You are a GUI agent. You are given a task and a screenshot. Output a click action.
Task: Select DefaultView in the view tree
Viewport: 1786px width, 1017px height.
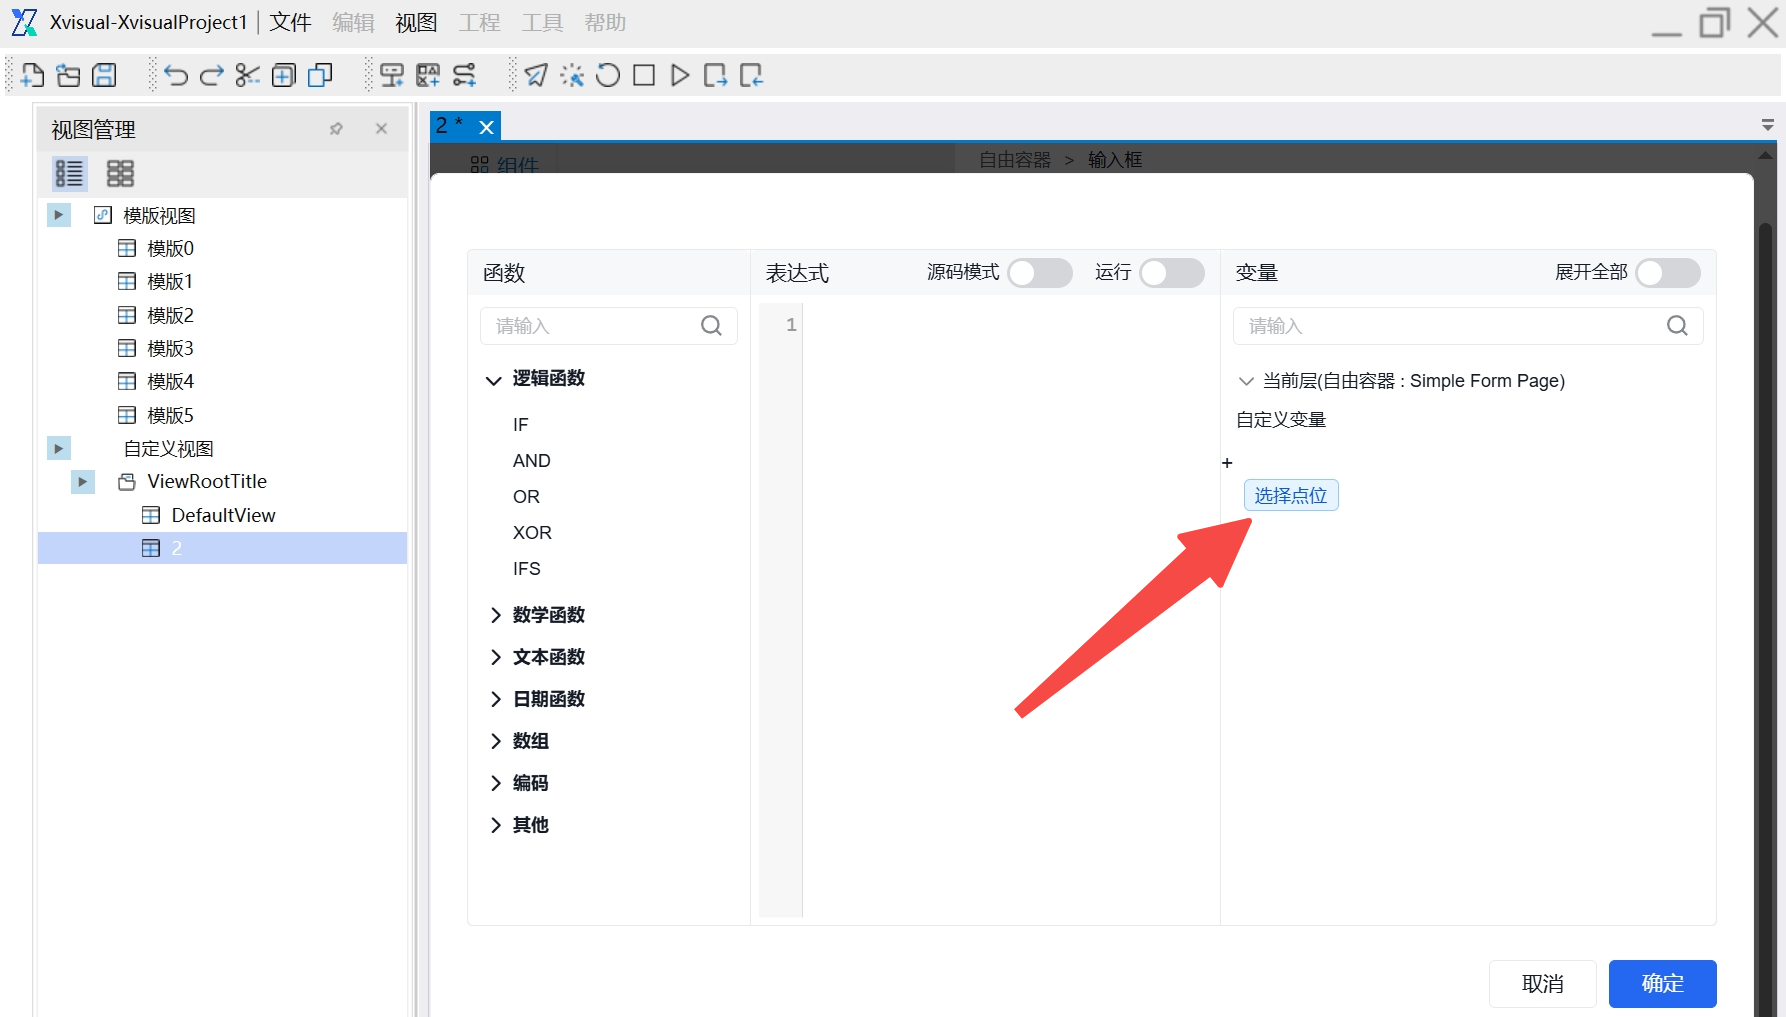[223, 515]
